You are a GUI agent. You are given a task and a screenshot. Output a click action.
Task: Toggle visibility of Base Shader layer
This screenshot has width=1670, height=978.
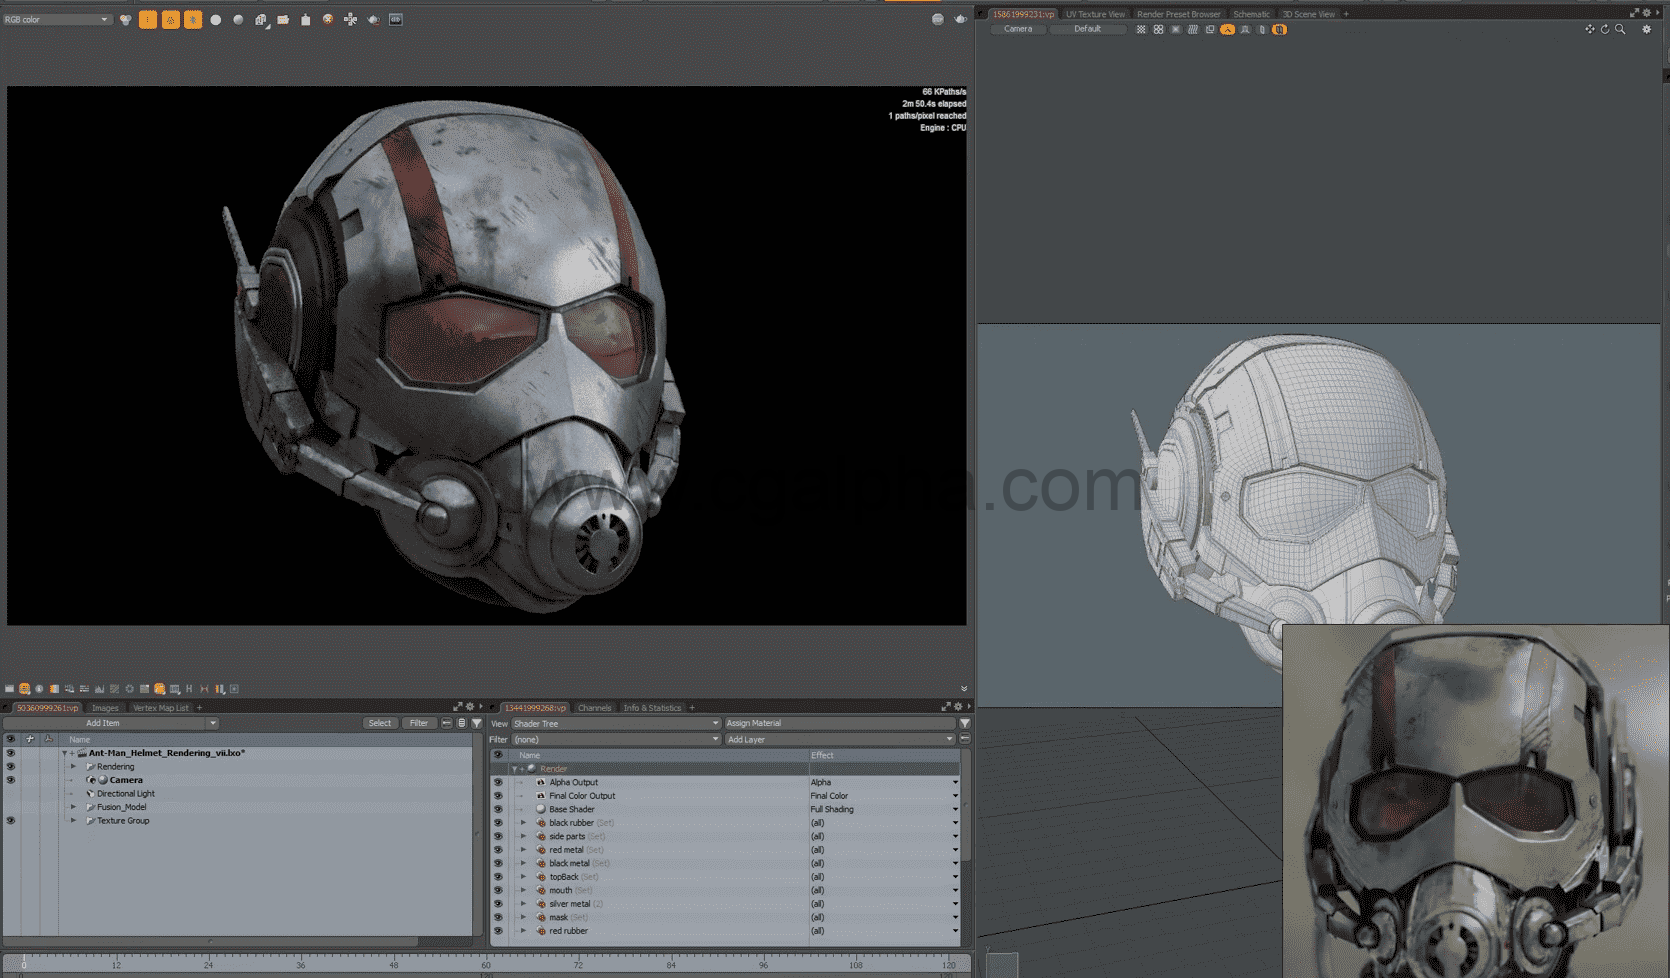pos(498,810)
